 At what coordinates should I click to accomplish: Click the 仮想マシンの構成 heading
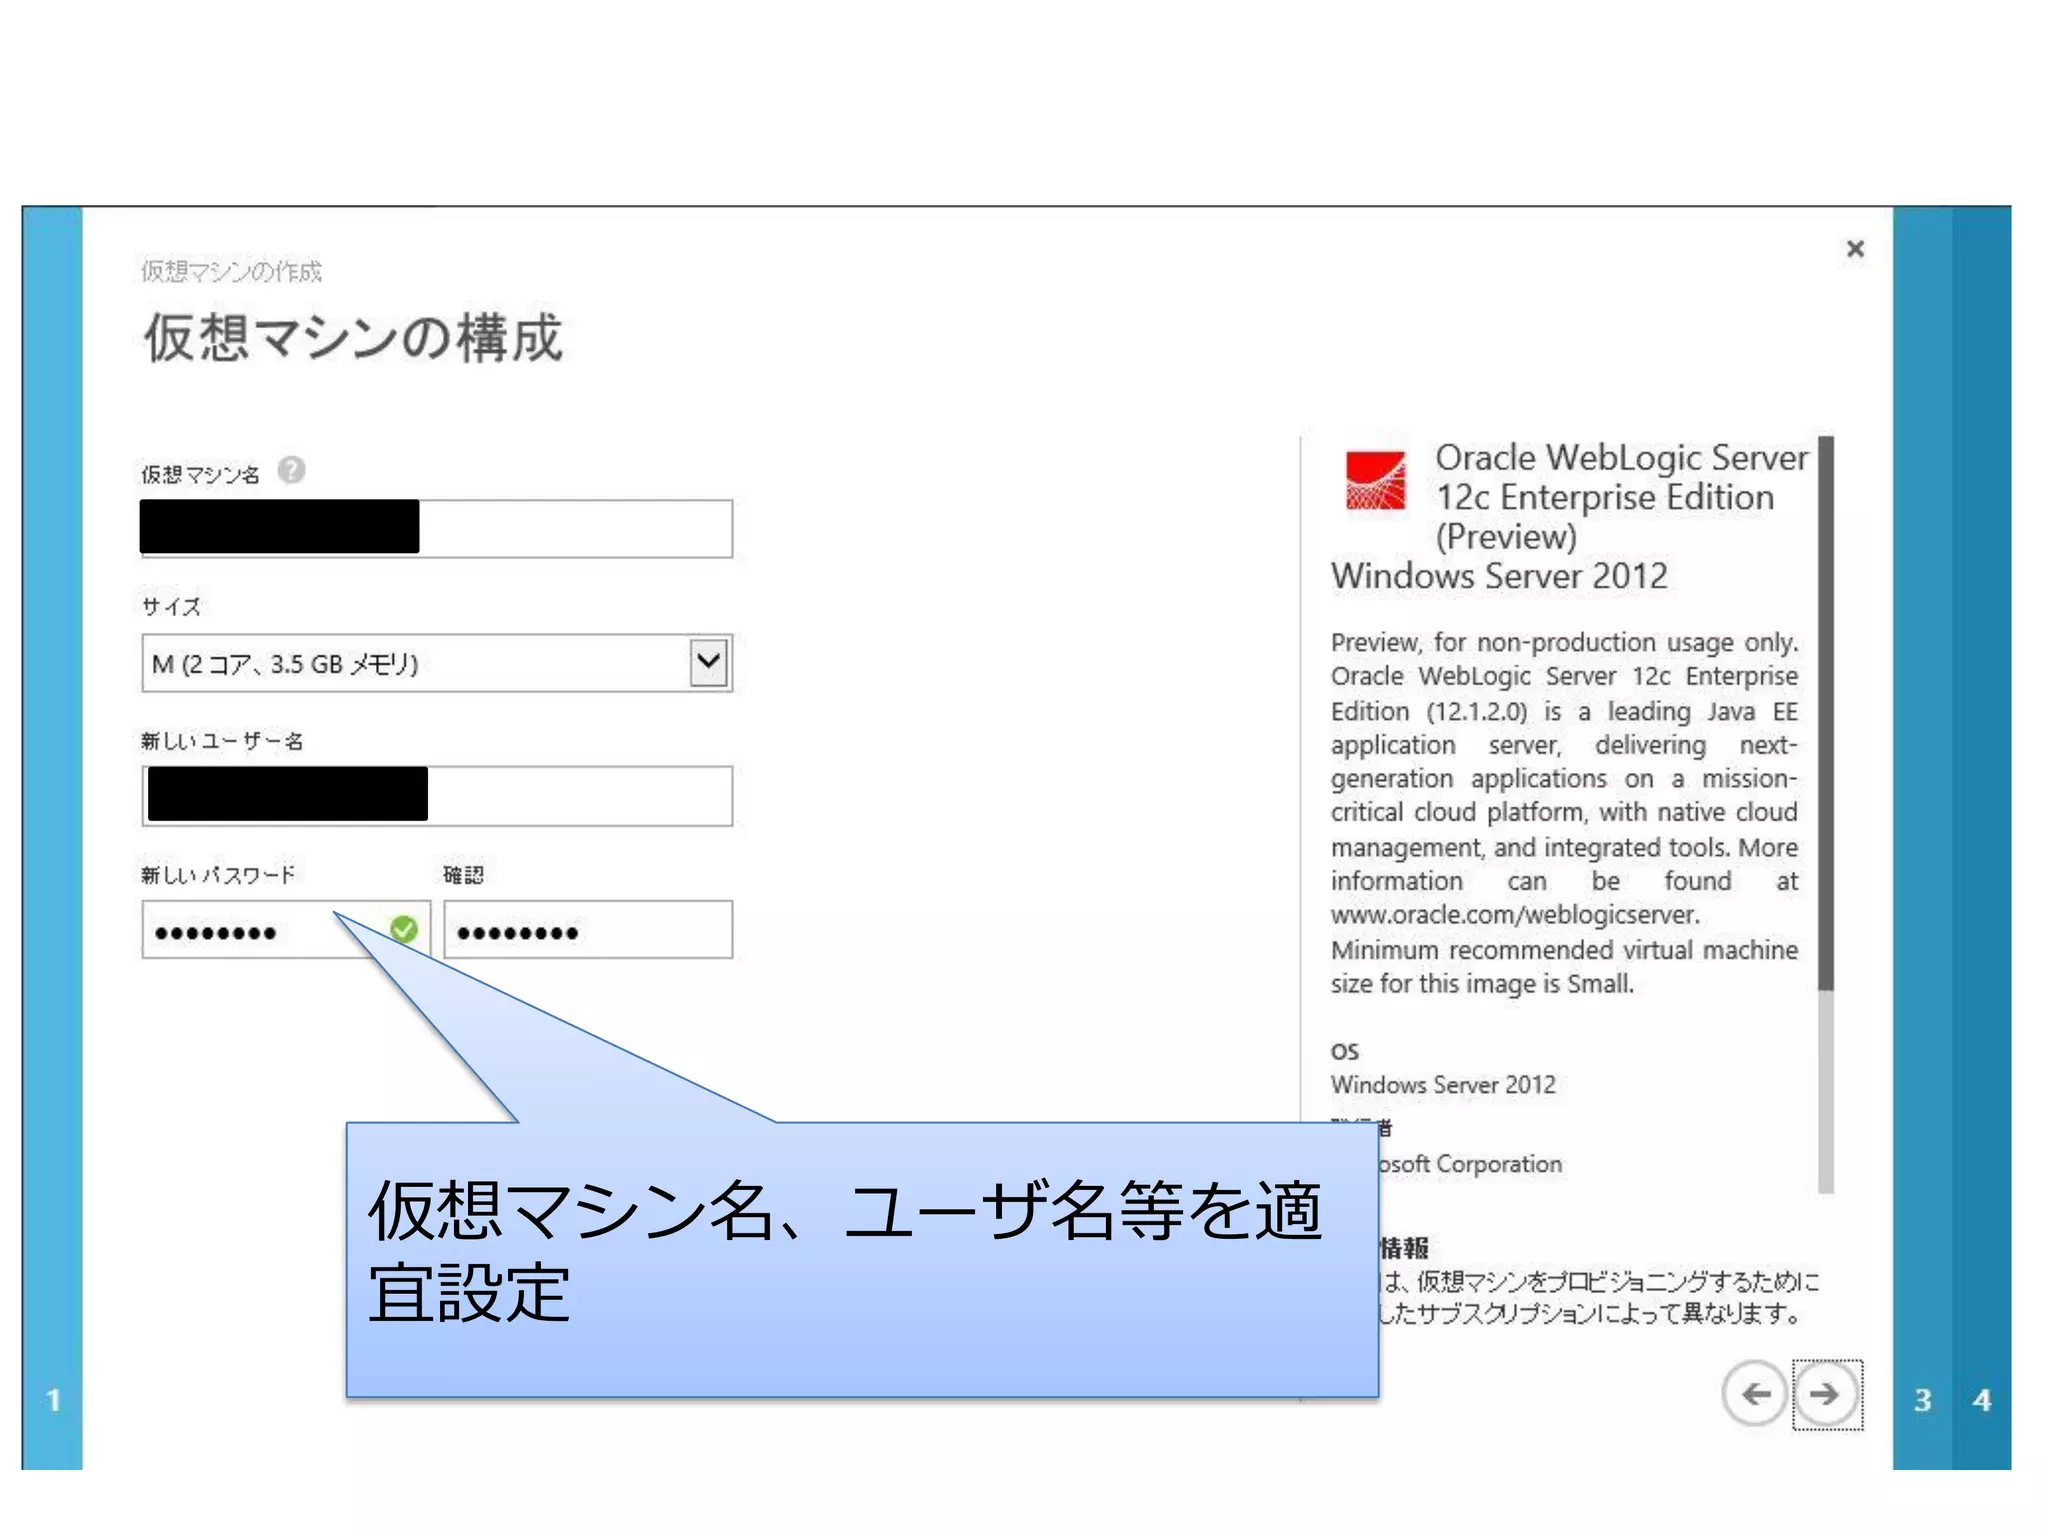point(353,337)
